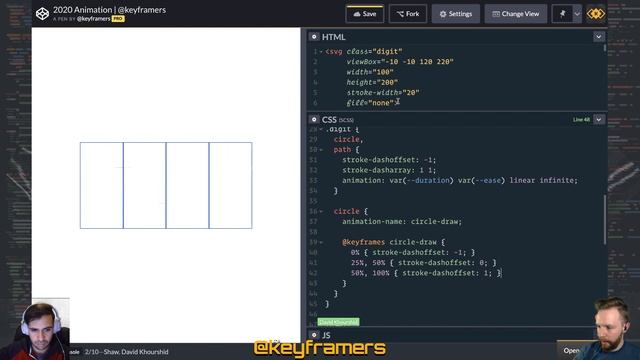The width and height of the screenshot is (640, 360).
Task: Open the HTML panel dropdown chevron
Action: pos(599,37)
